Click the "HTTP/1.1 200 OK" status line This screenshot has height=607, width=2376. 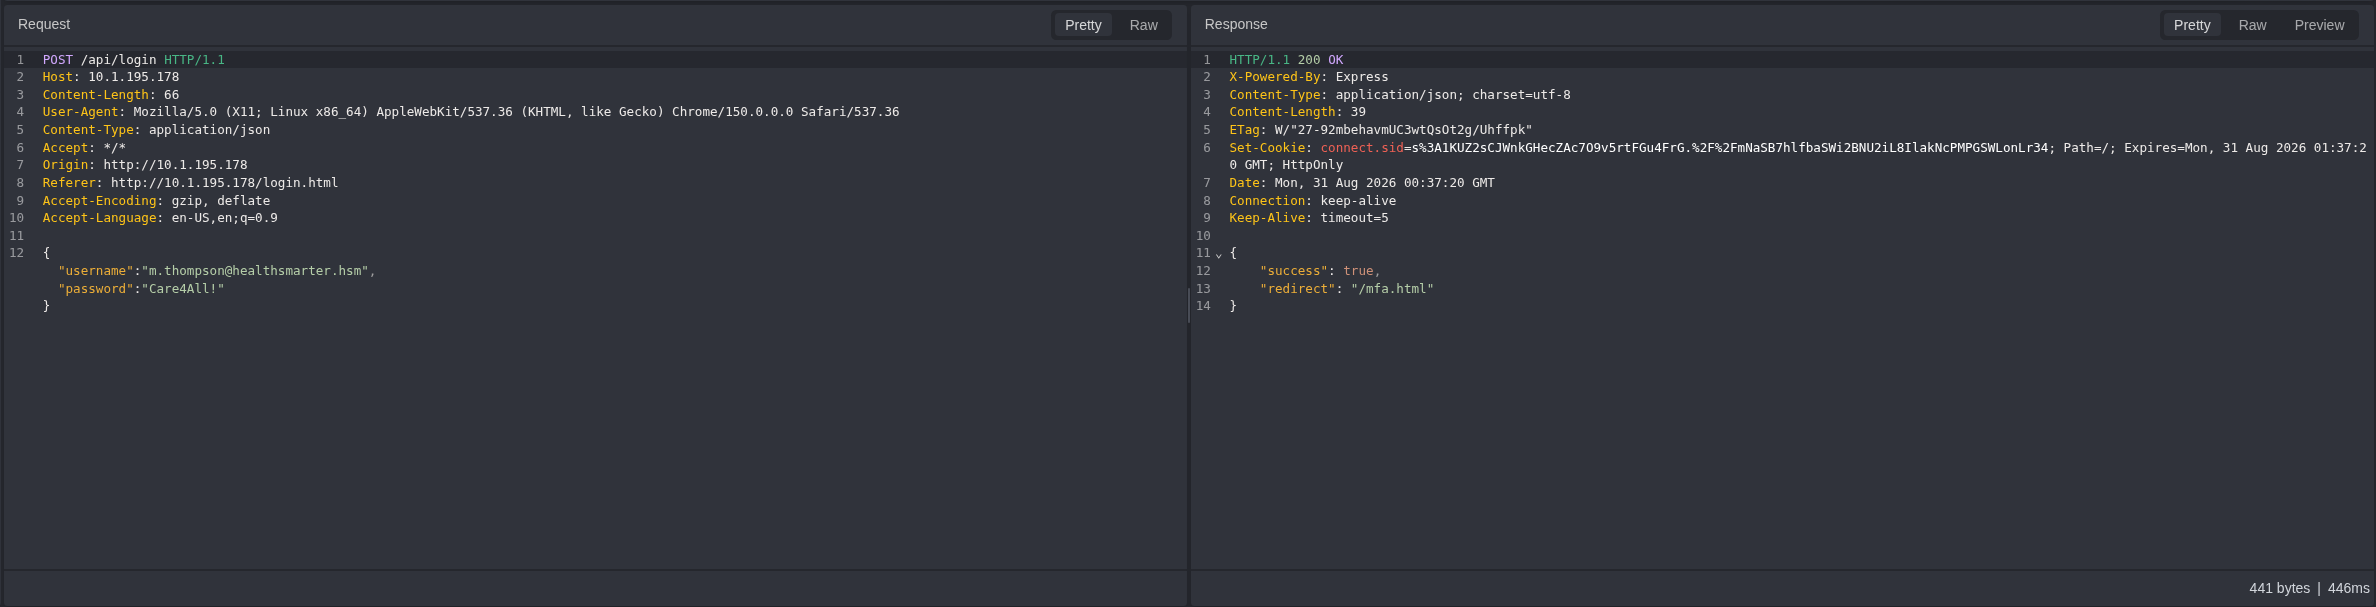pyautogui.click(x=1286, y=60)
